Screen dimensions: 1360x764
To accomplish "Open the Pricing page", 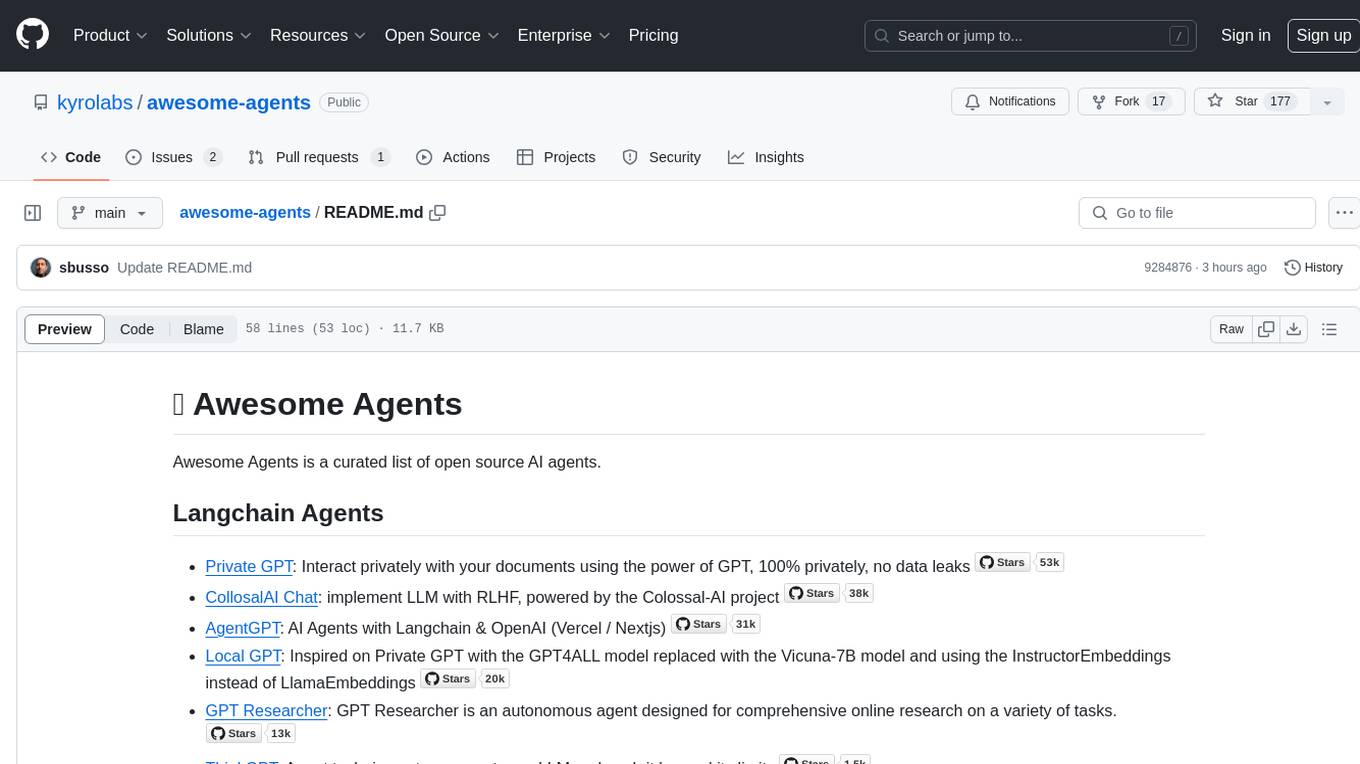I will pyautogui.click(x=653, y=35).
